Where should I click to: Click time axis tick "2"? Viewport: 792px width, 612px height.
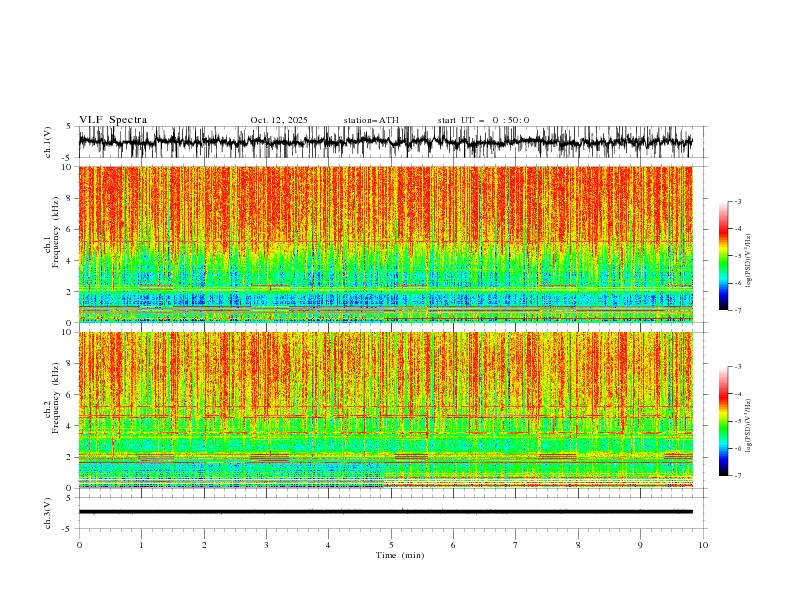tap(204, 545)
